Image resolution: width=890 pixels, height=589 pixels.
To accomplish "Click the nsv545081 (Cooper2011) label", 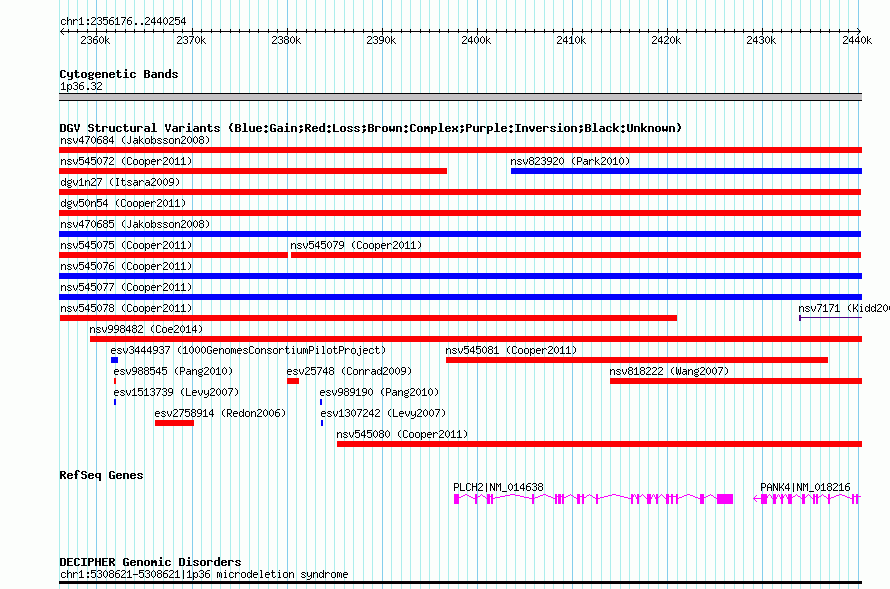I will pyautogui.click(x=511, y=350).
